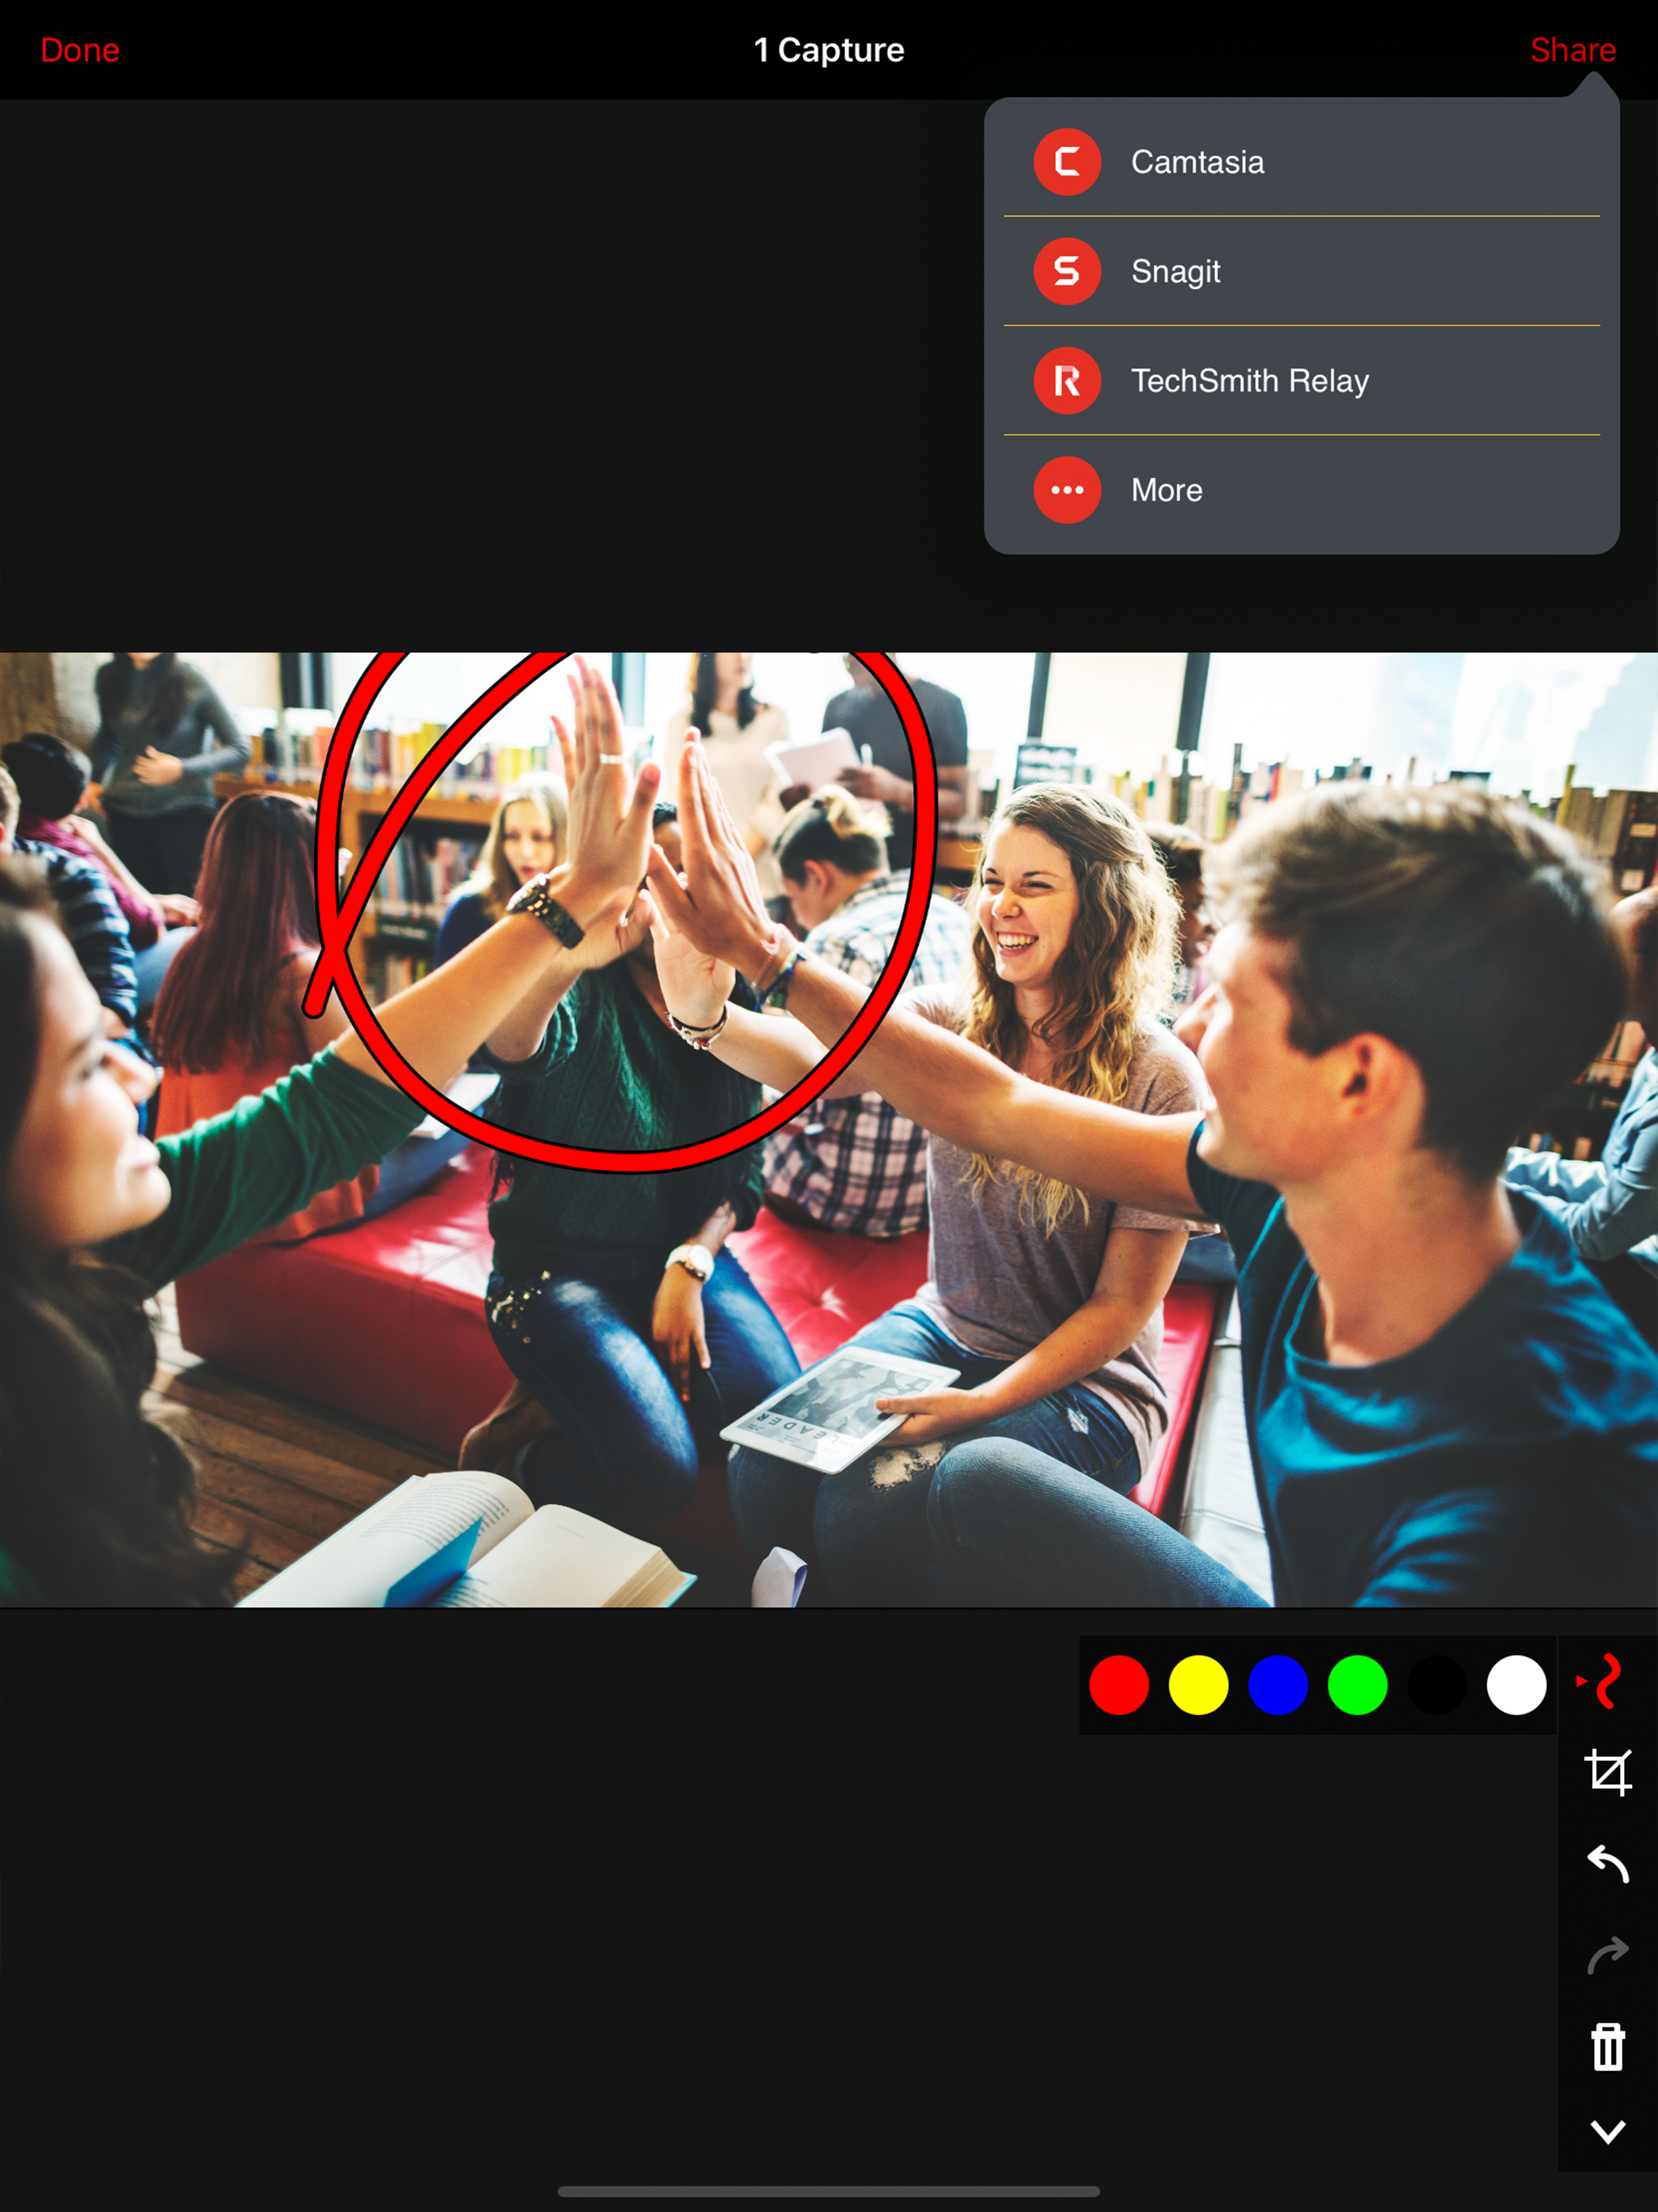Image resolution: width=1658 pixels, height=2212 pixels.
Task: Choose the green color swatch
Action: [1357, 1685]
